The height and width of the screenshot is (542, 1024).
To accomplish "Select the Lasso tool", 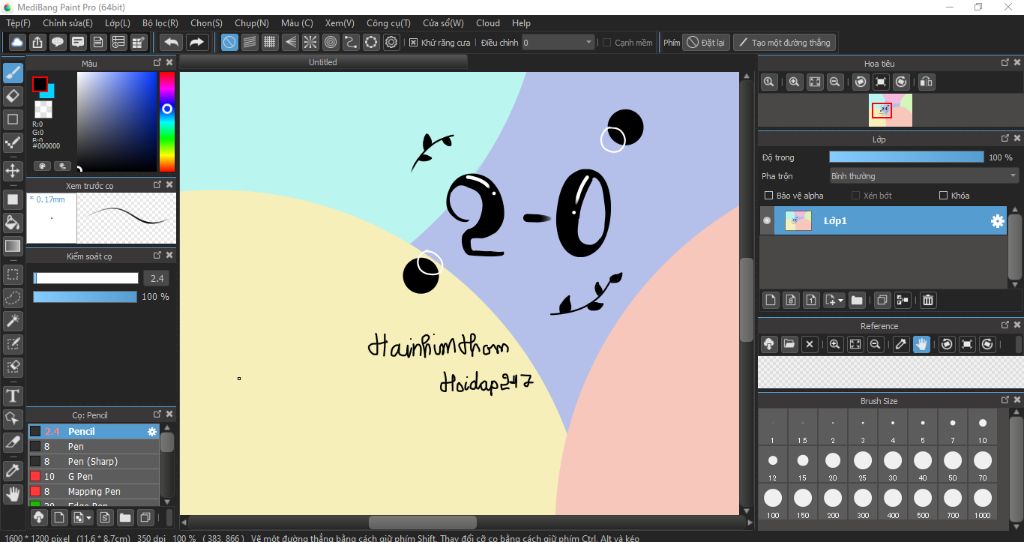I will tap(12, 298).
